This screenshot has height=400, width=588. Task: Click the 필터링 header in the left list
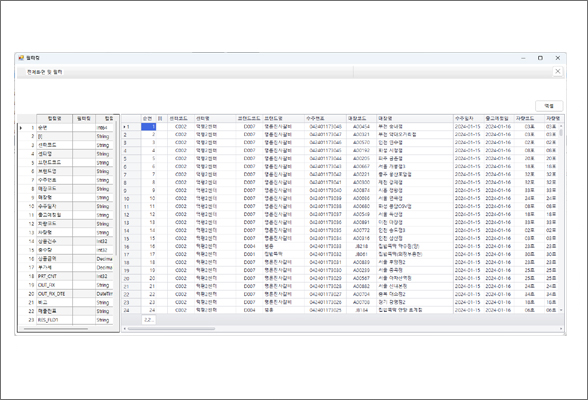84,118
